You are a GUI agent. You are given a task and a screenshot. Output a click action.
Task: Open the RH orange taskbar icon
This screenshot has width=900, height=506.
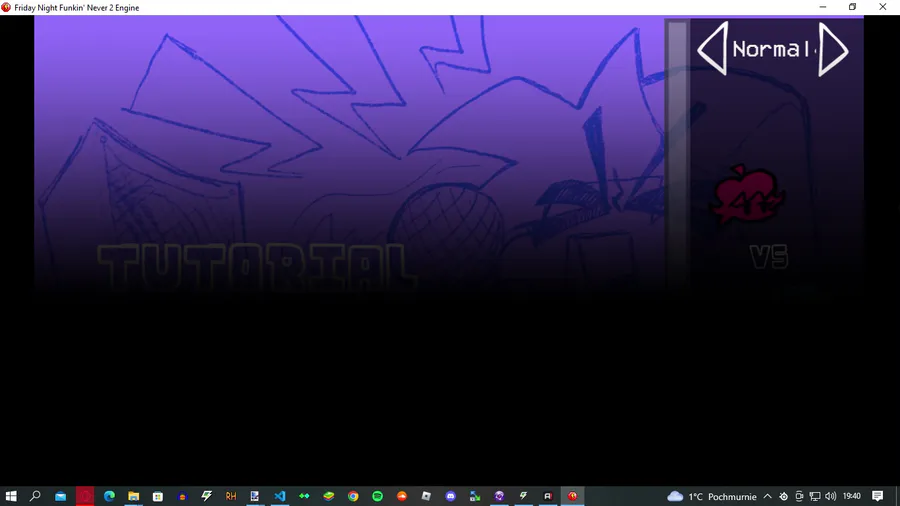tap(231, 496)
